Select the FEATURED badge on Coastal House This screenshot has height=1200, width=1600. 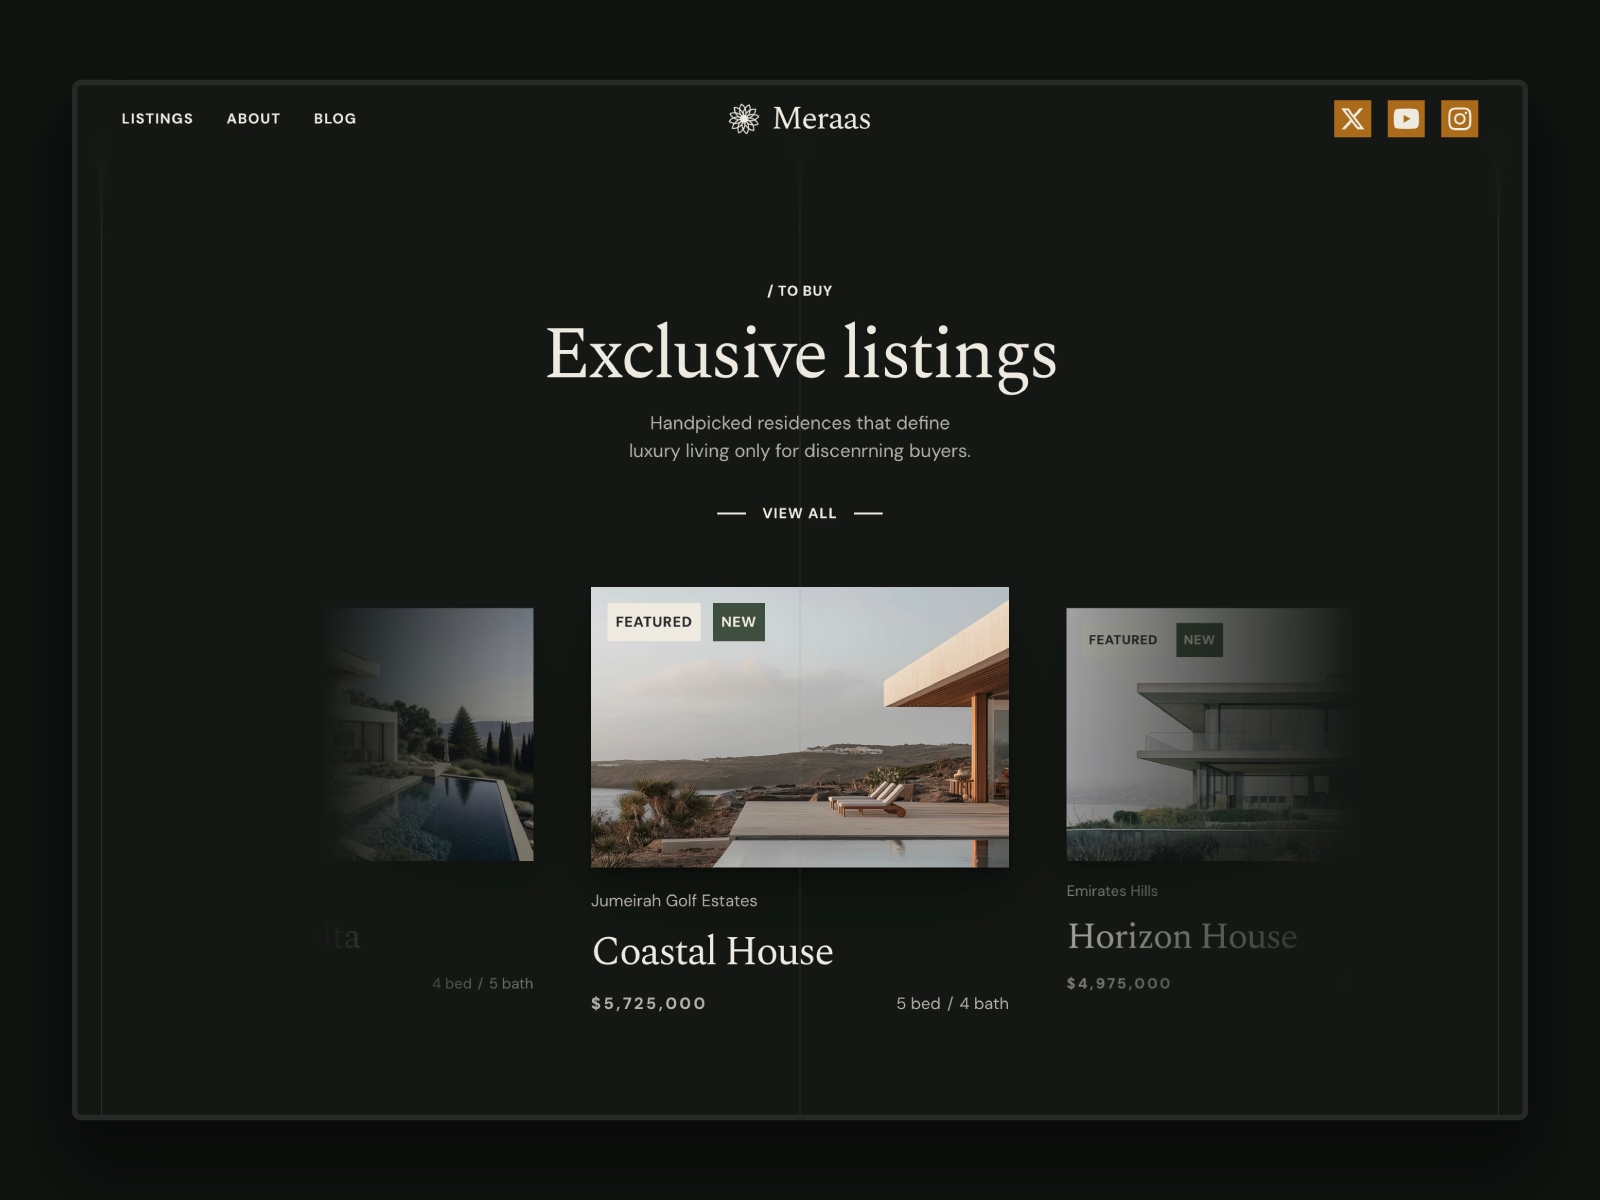point(653,622)
